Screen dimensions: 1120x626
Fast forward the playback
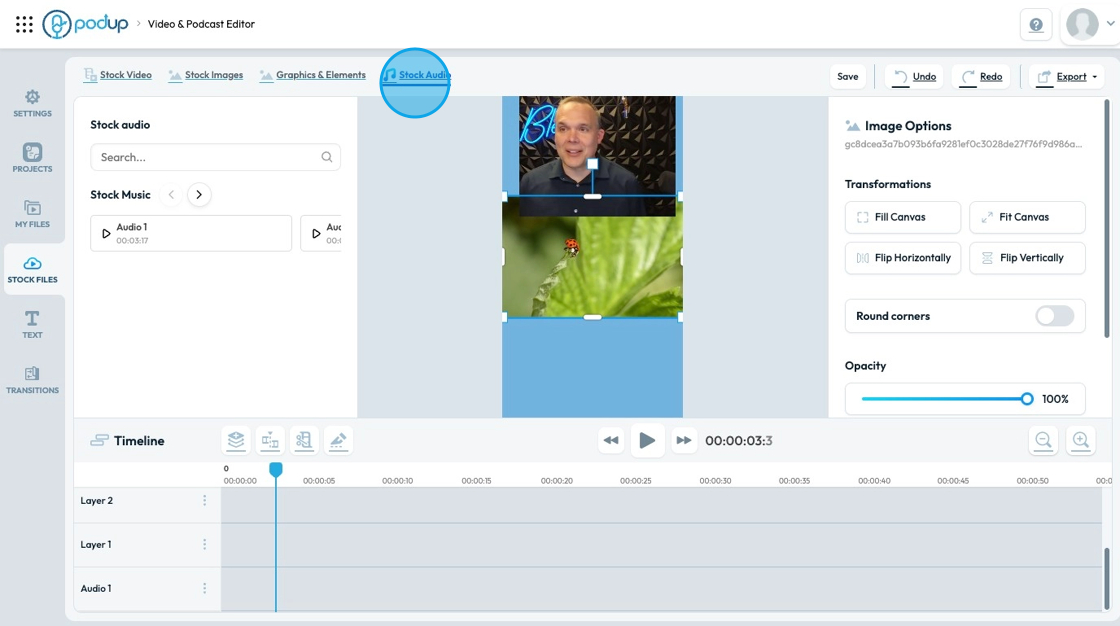pyautogui.click(x=684, y=440)
